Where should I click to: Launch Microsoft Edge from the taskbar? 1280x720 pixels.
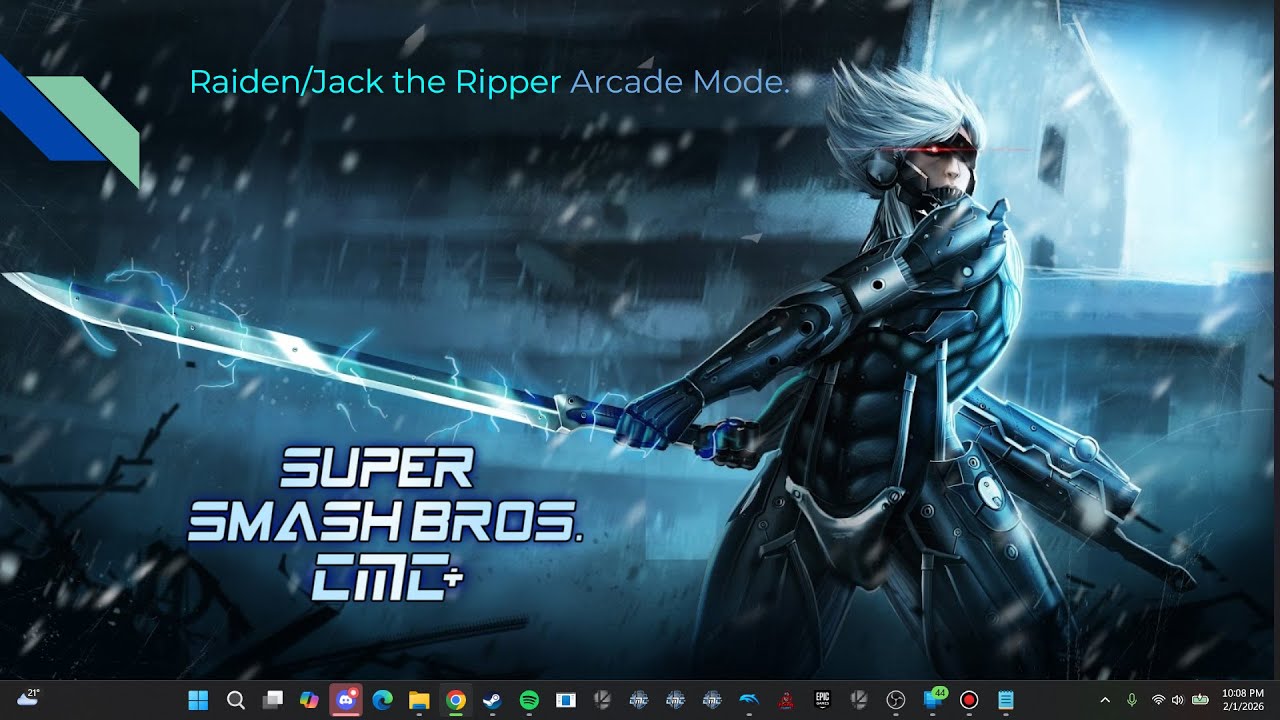point(382,700)
